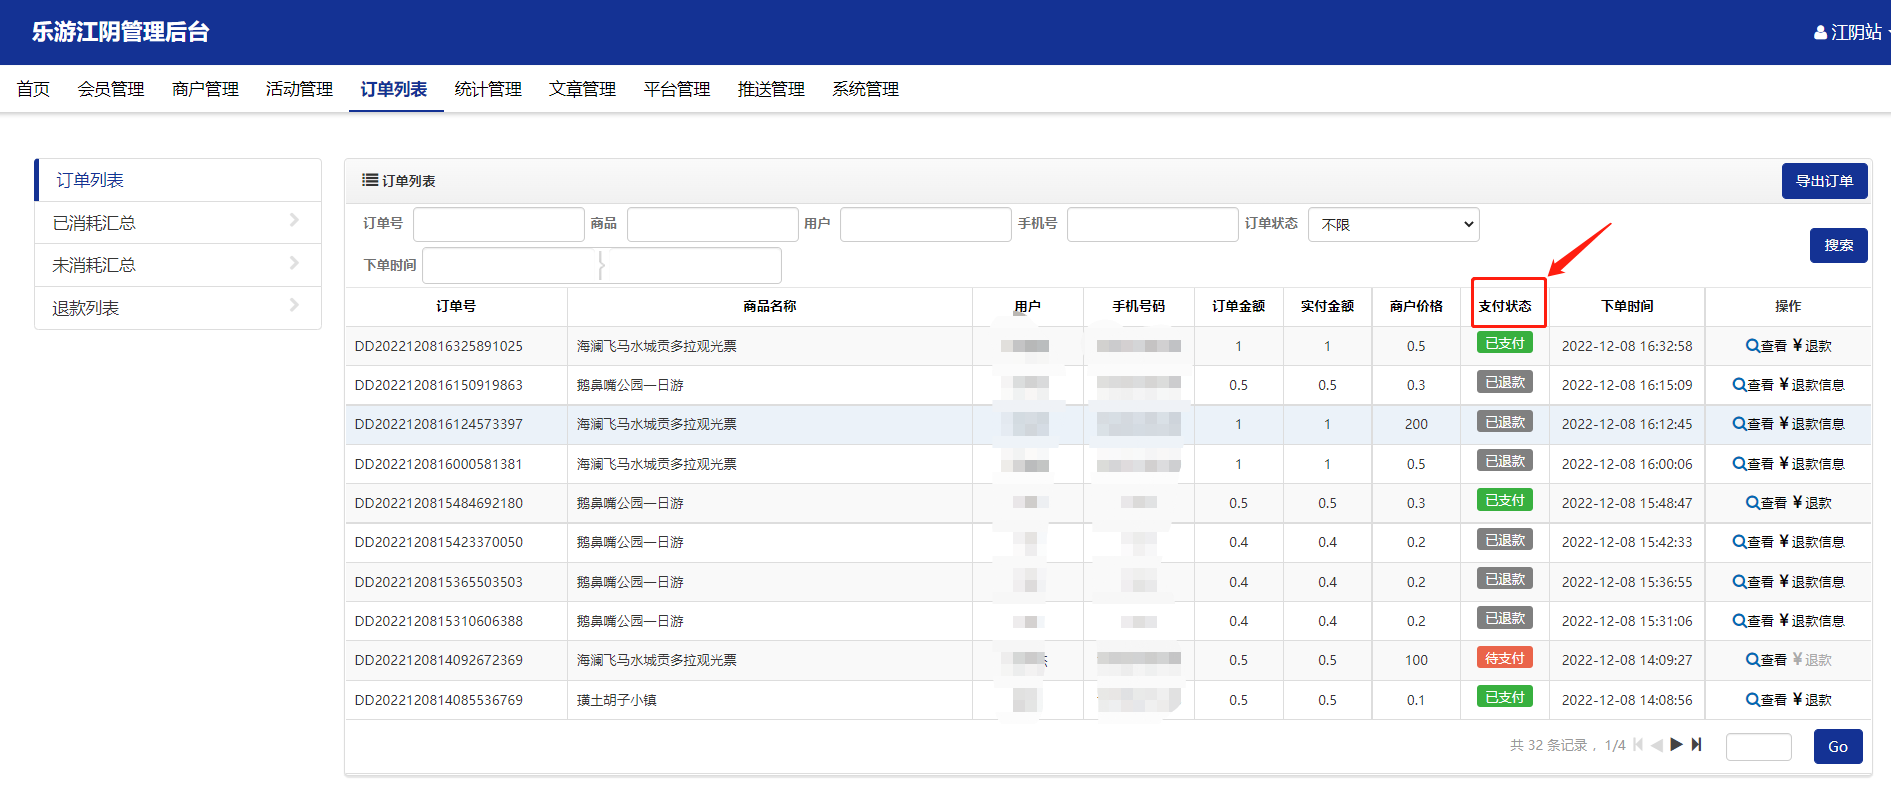This screenshot has width=1891, height=795.
Task: Expand 未消耗汇总 in the sidebar
Action: tap(178, 265)
